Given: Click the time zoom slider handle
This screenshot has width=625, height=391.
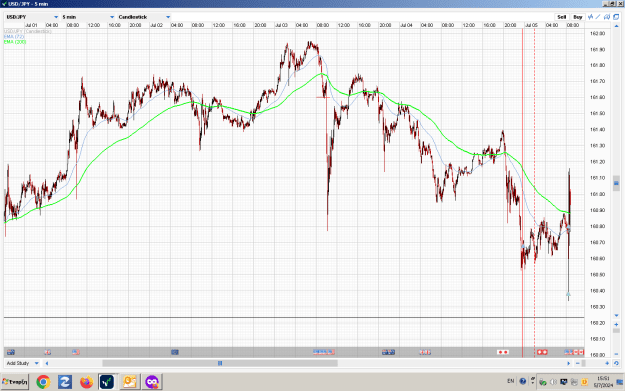Looking at the screenshot, I should [x=584, y=363].
